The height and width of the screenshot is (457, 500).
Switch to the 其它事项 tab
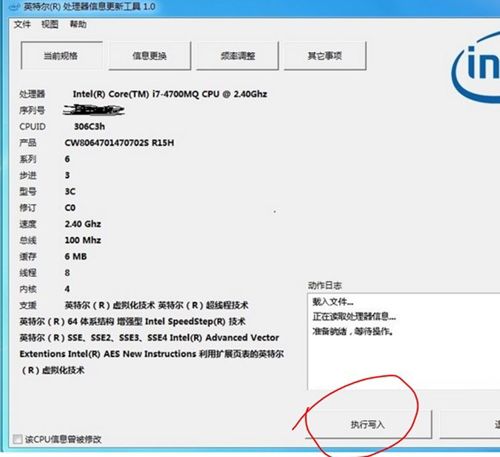[x=325, y=56]
